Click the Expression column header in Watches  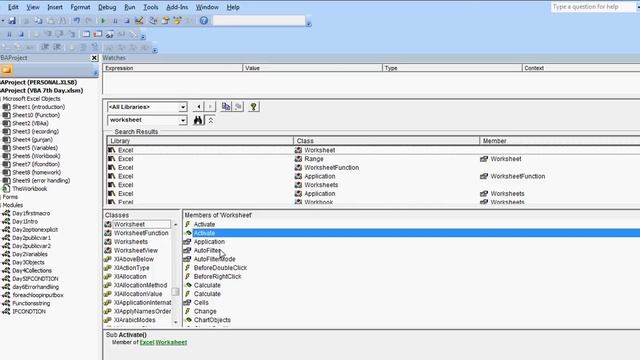(x=173, y=68)
